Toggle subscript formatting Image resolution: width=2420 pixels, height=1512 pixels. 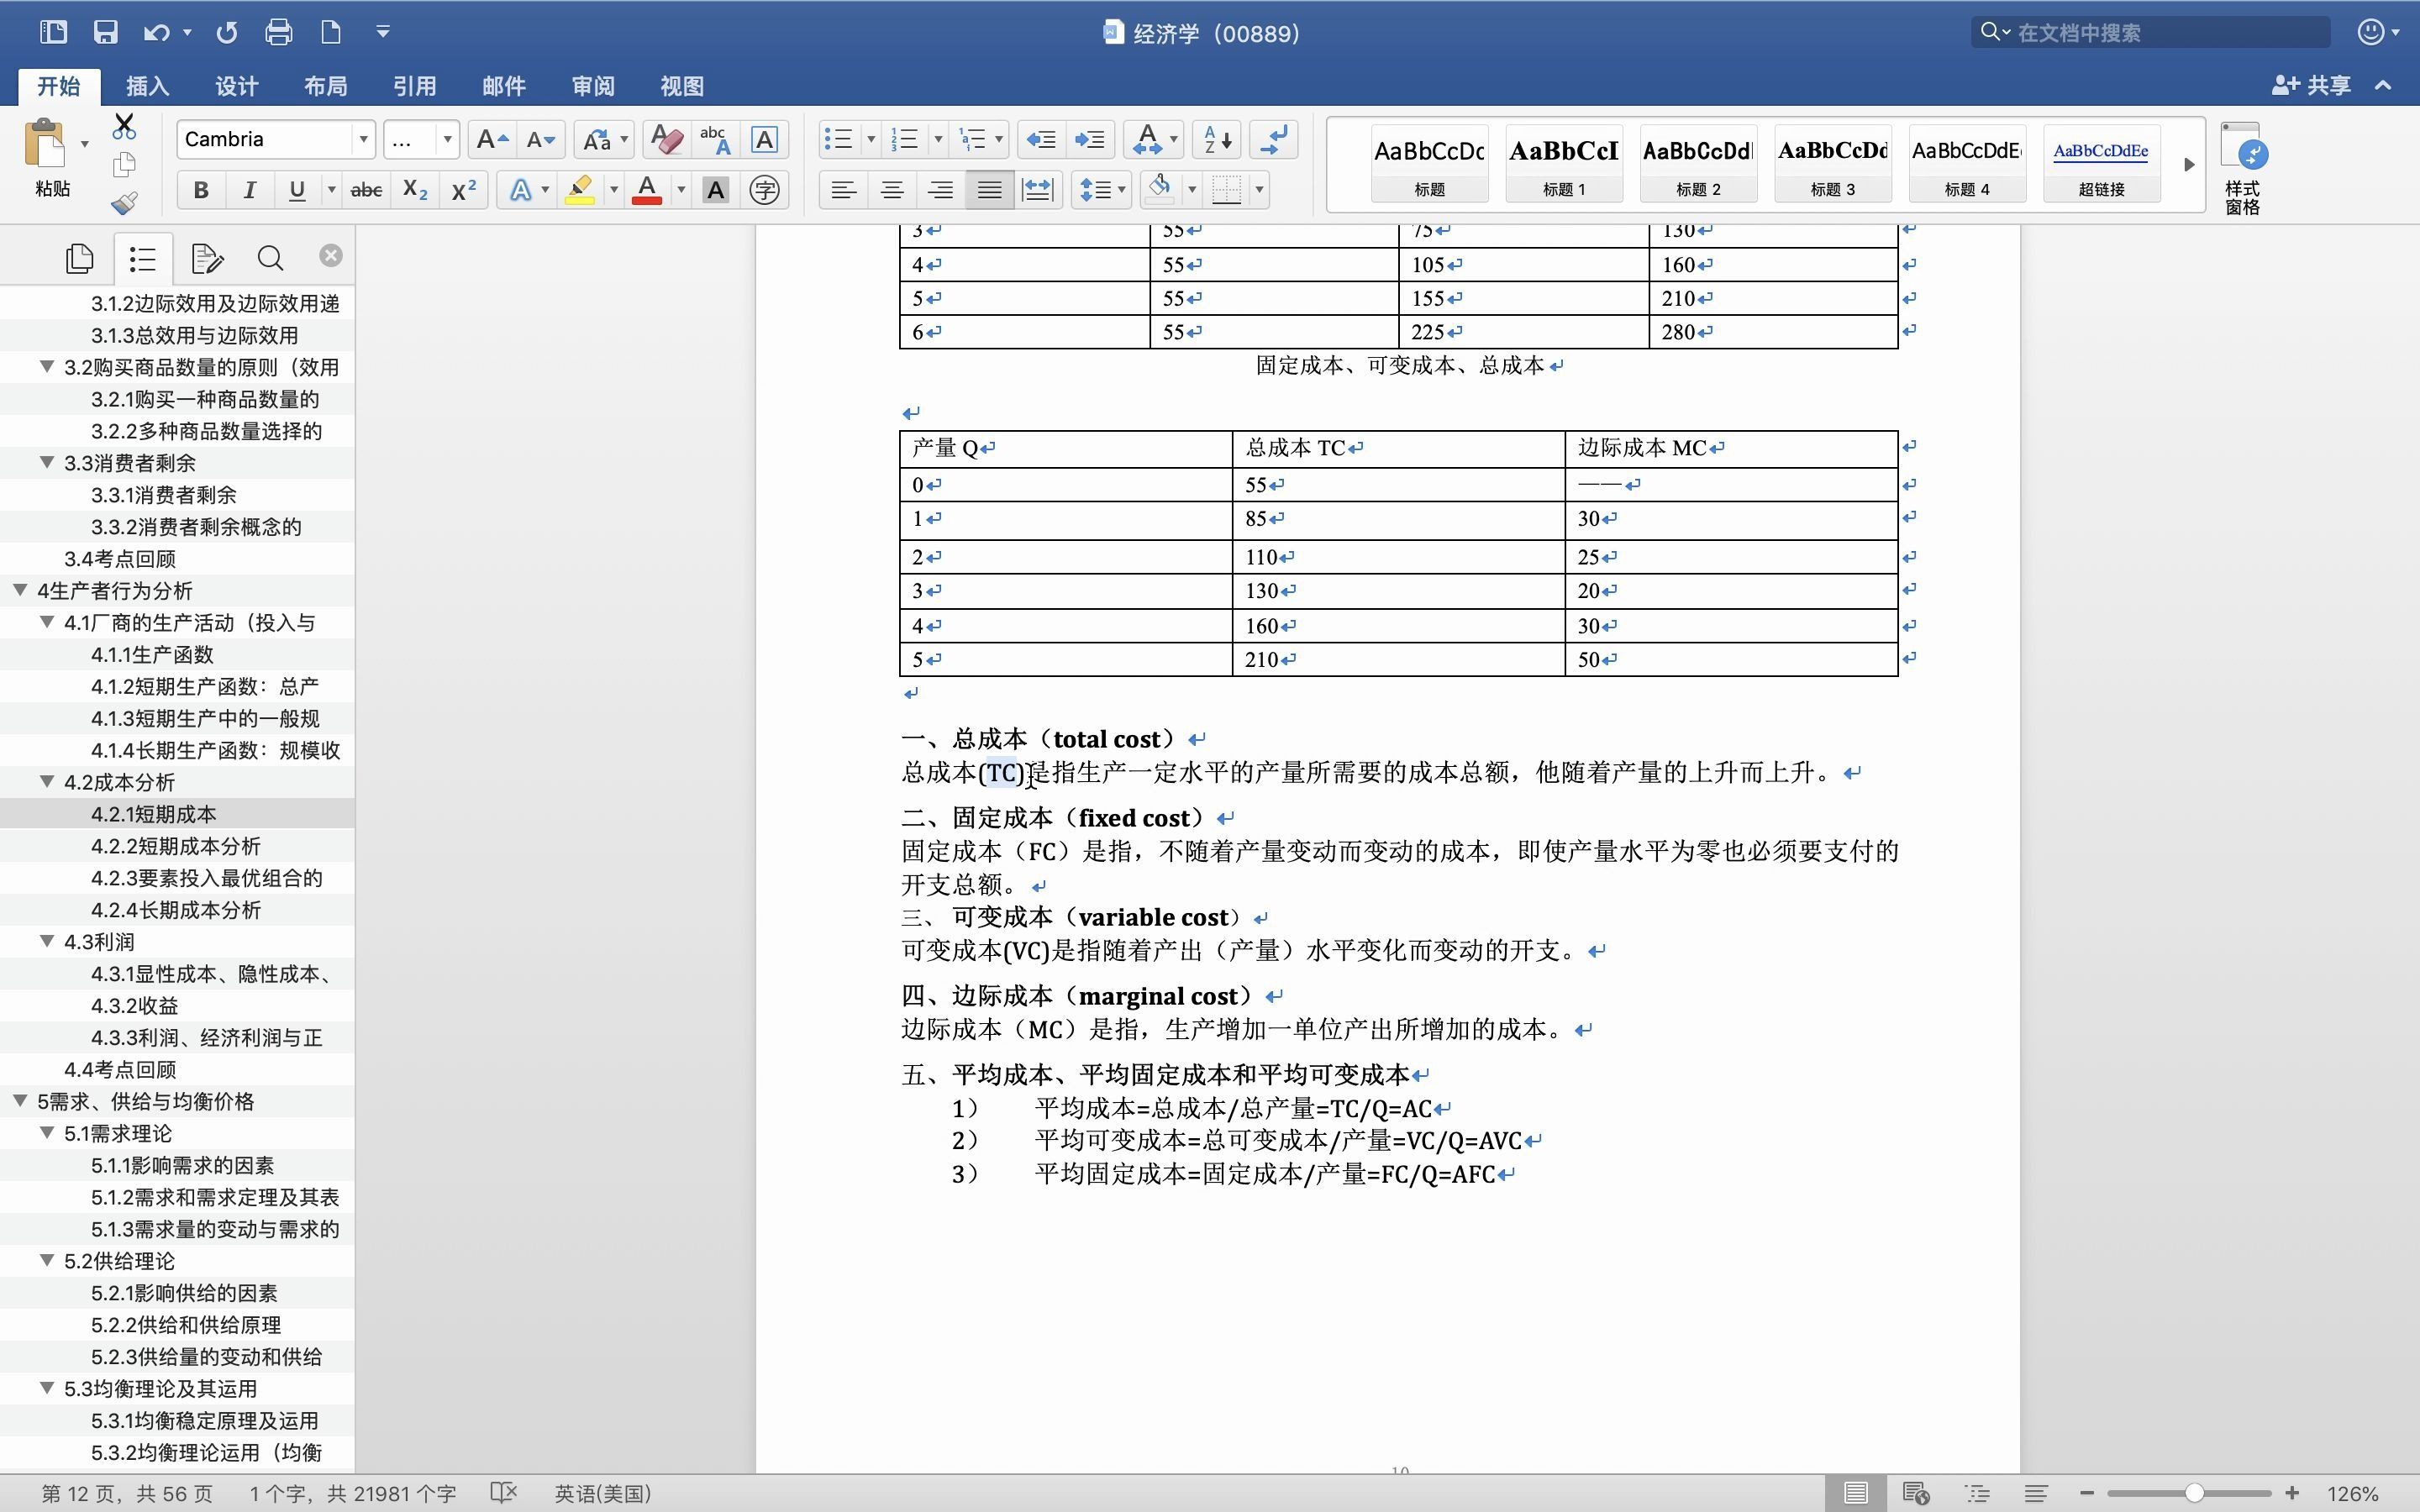(x=414, y=189)
